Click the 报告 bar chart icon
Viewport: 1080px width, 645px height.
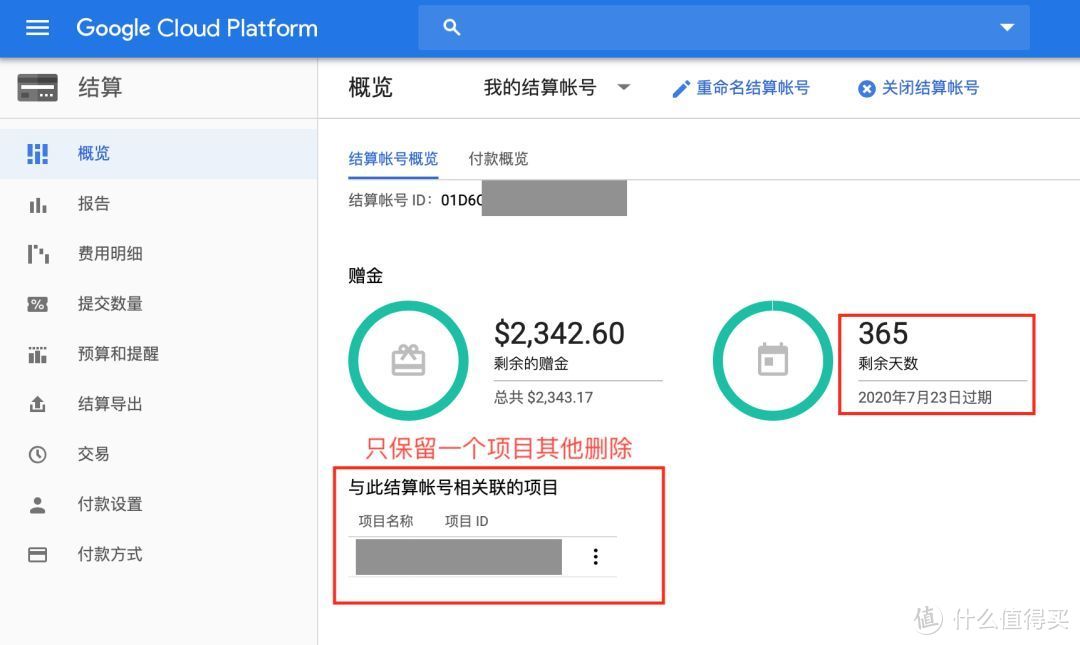point(38,205)
